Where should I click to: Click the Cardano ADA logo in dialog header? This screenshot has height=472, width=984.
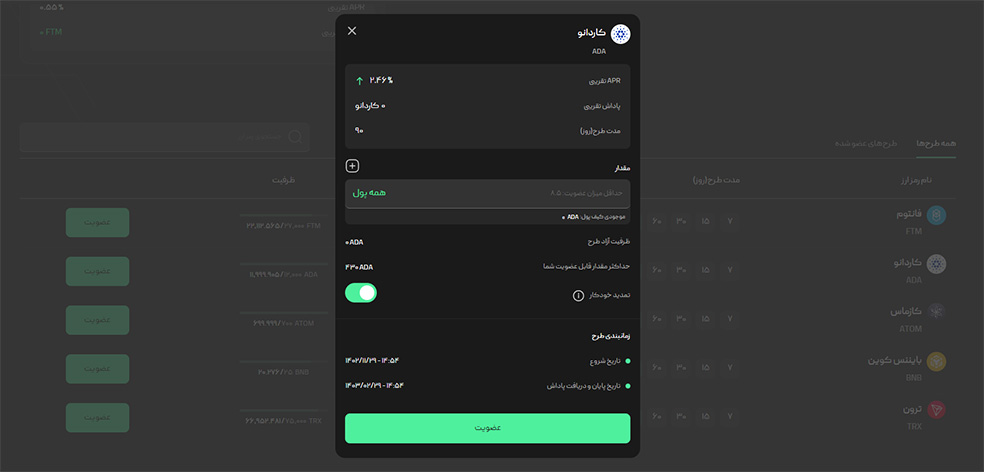[x=621, y=34]
